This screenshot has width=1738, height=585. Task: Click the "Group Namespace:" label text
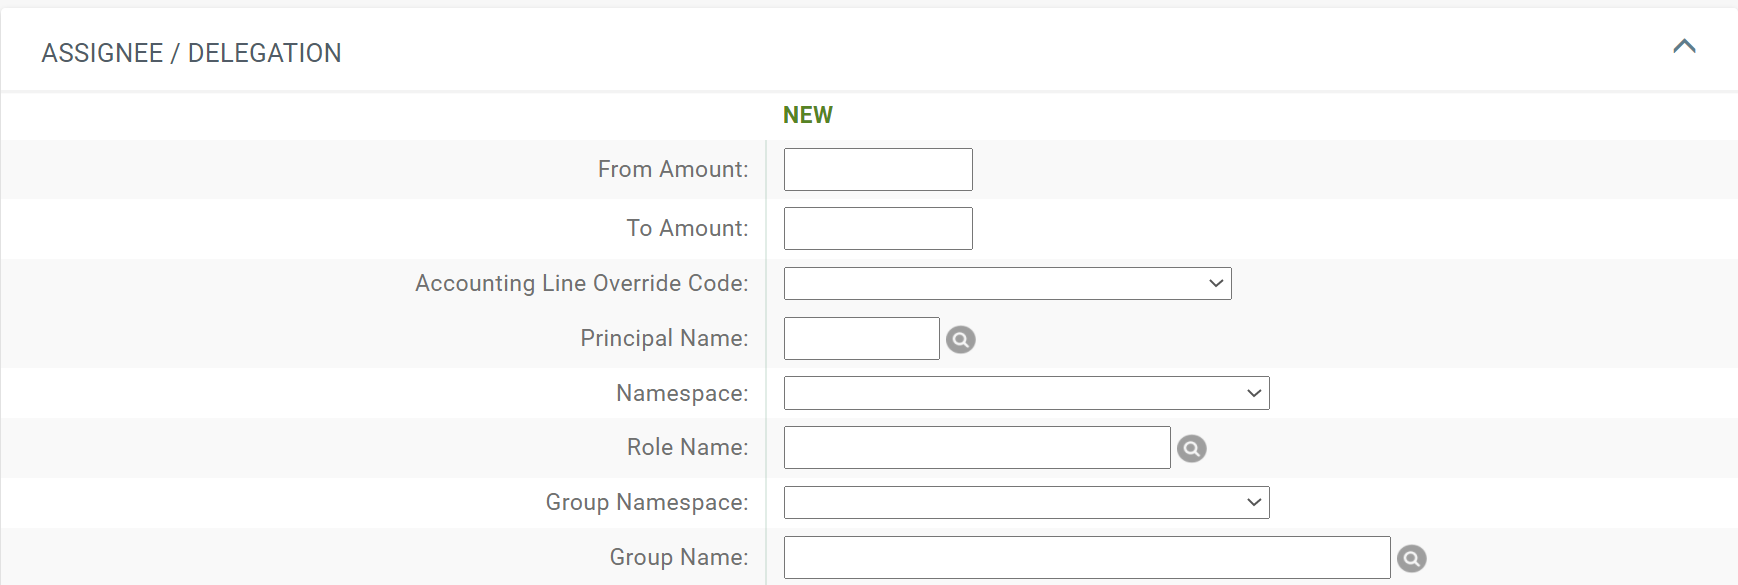[x=646, y=503]
